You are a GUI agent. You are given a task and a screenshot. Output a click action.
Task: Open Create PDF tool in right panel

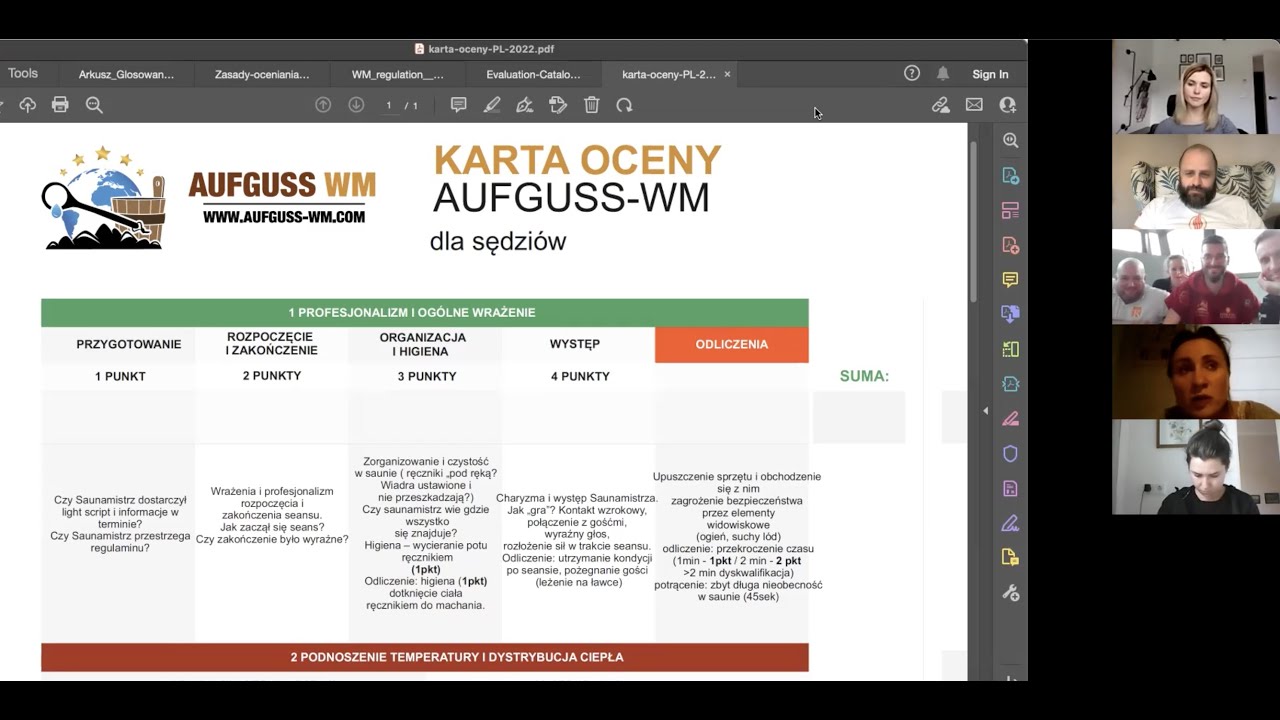[1010, 176]
